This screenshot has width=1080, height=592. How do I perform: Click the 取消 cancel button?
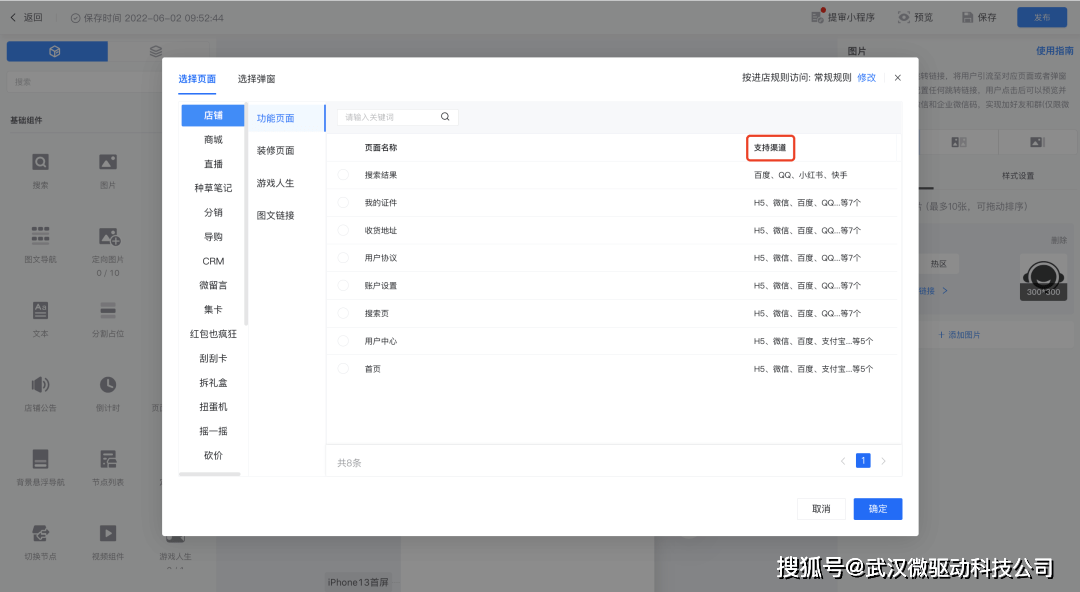click(x=821, y=509)
